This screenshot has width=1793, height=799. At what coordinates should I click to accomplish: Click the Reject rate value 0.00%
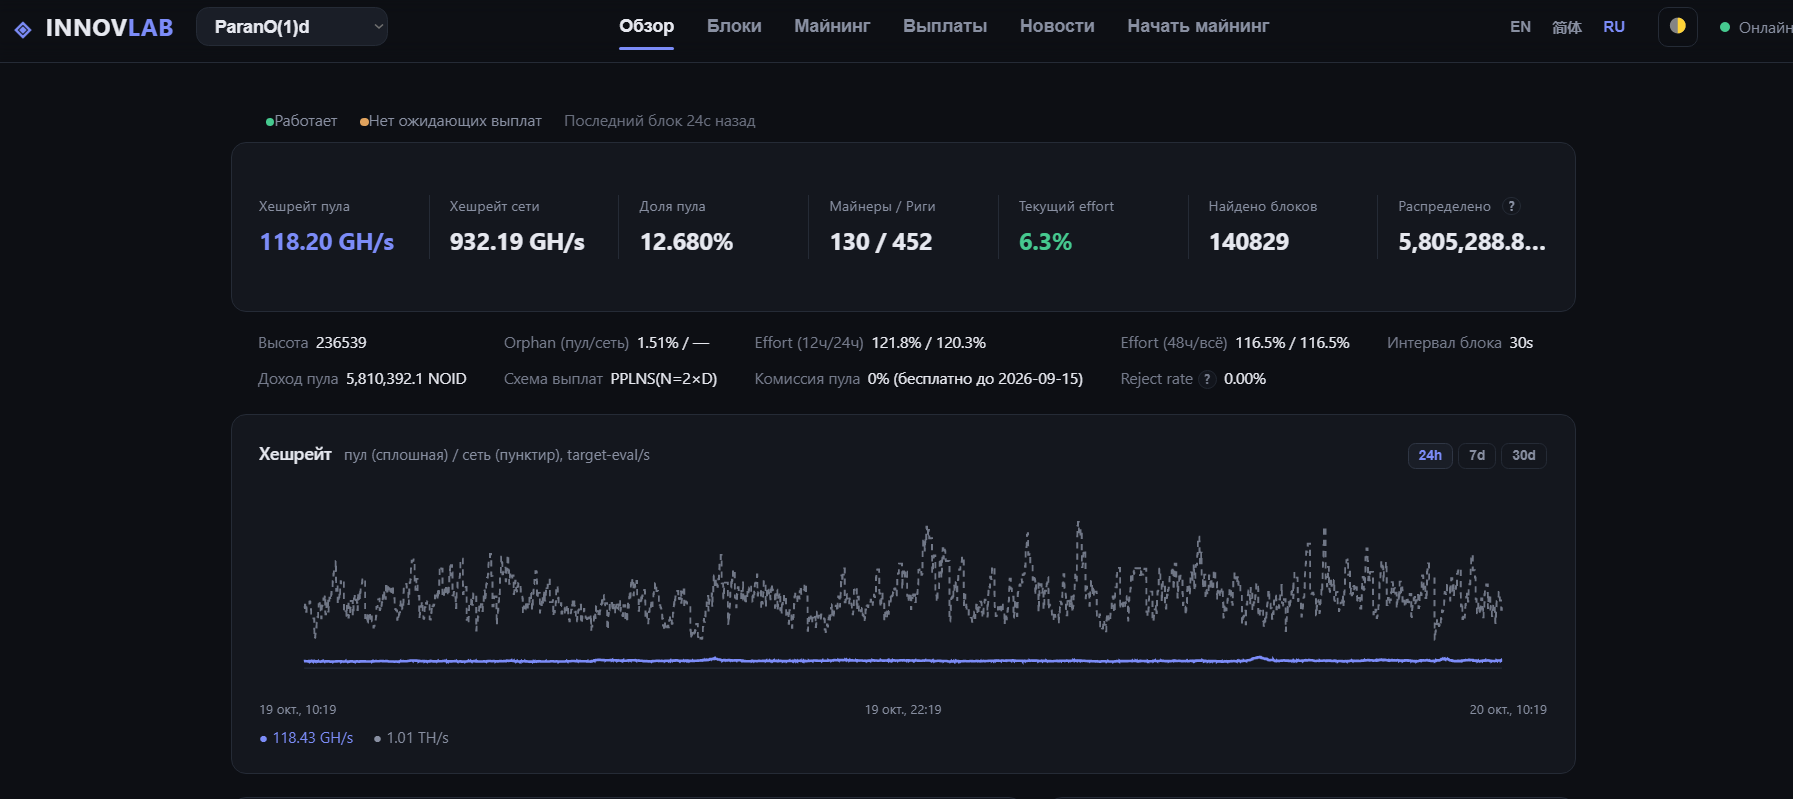click(x=1245, y=379)
